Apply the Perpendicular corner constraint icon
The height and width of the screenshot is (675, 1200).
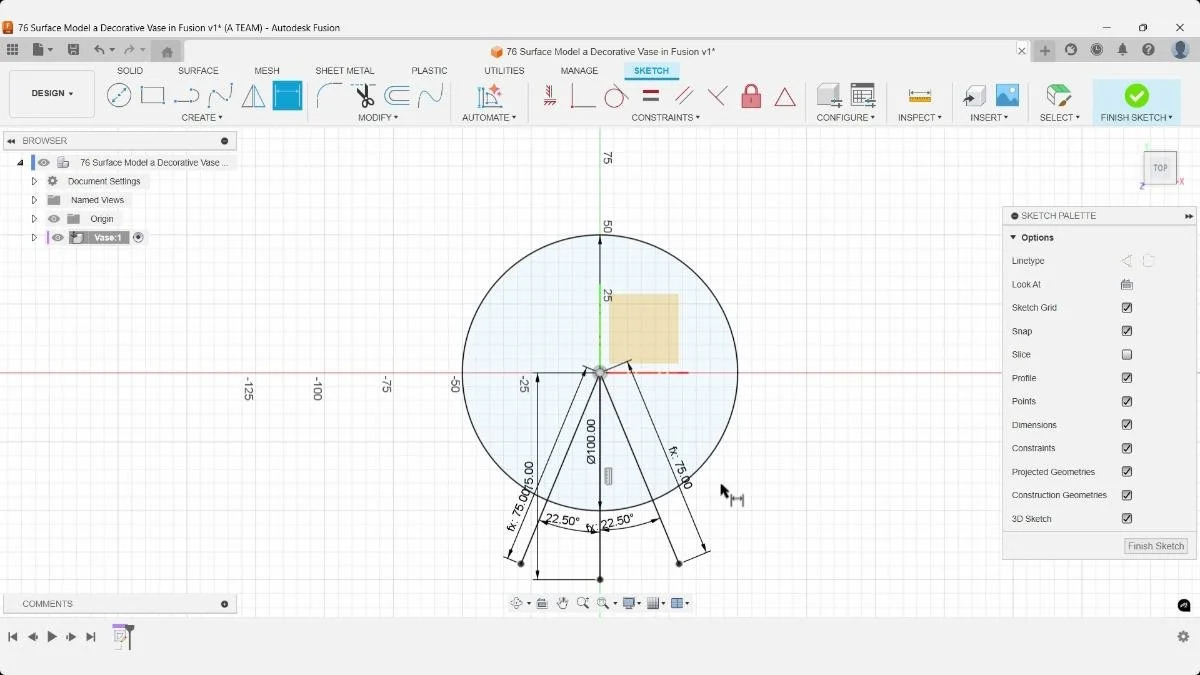582,96
